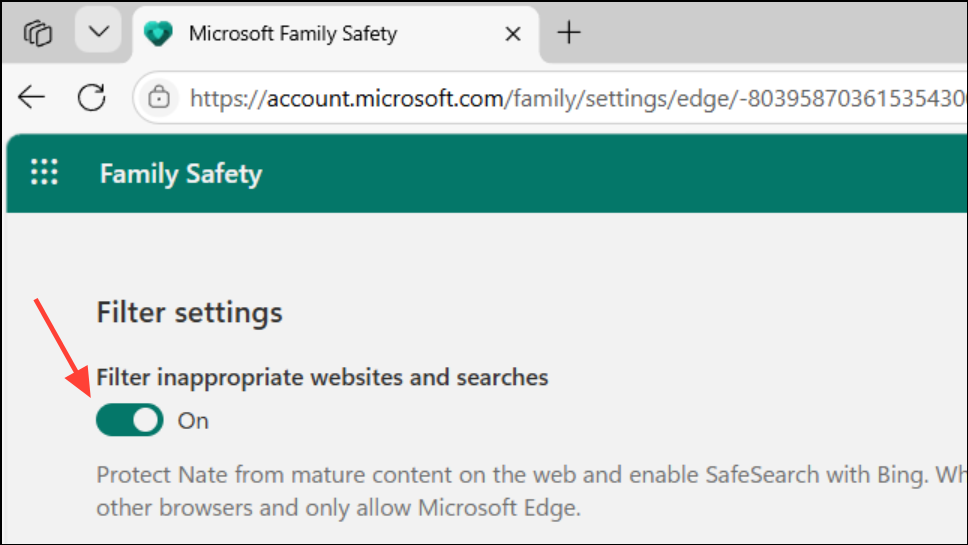Go back with the back arrow
Screen dimensions: 968x545
[32, 97]
